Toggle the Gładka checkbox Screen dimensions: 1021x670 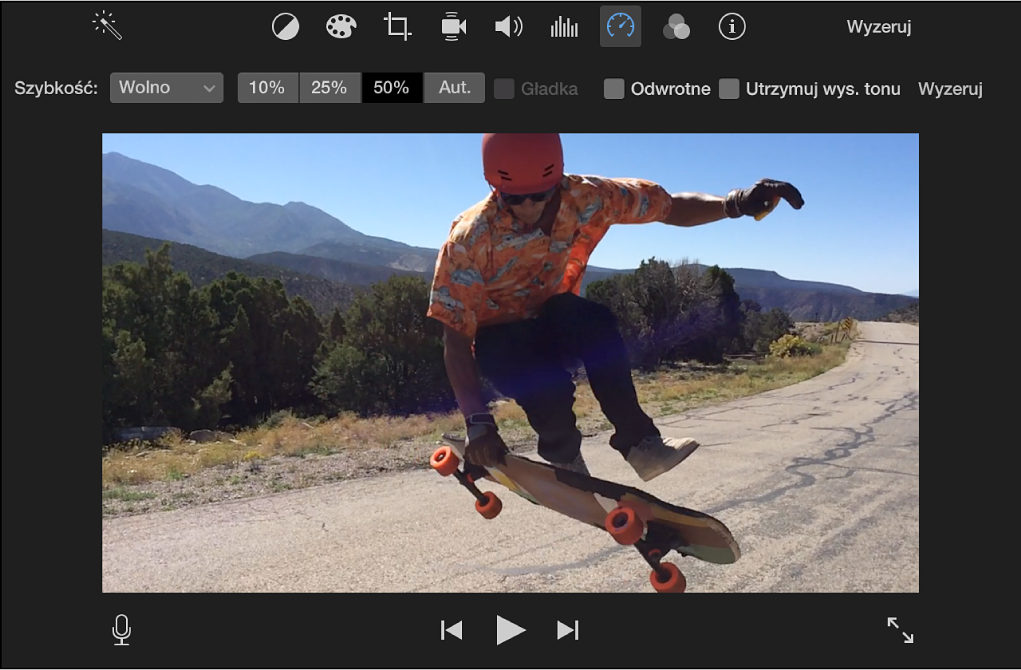coord(504,89)
